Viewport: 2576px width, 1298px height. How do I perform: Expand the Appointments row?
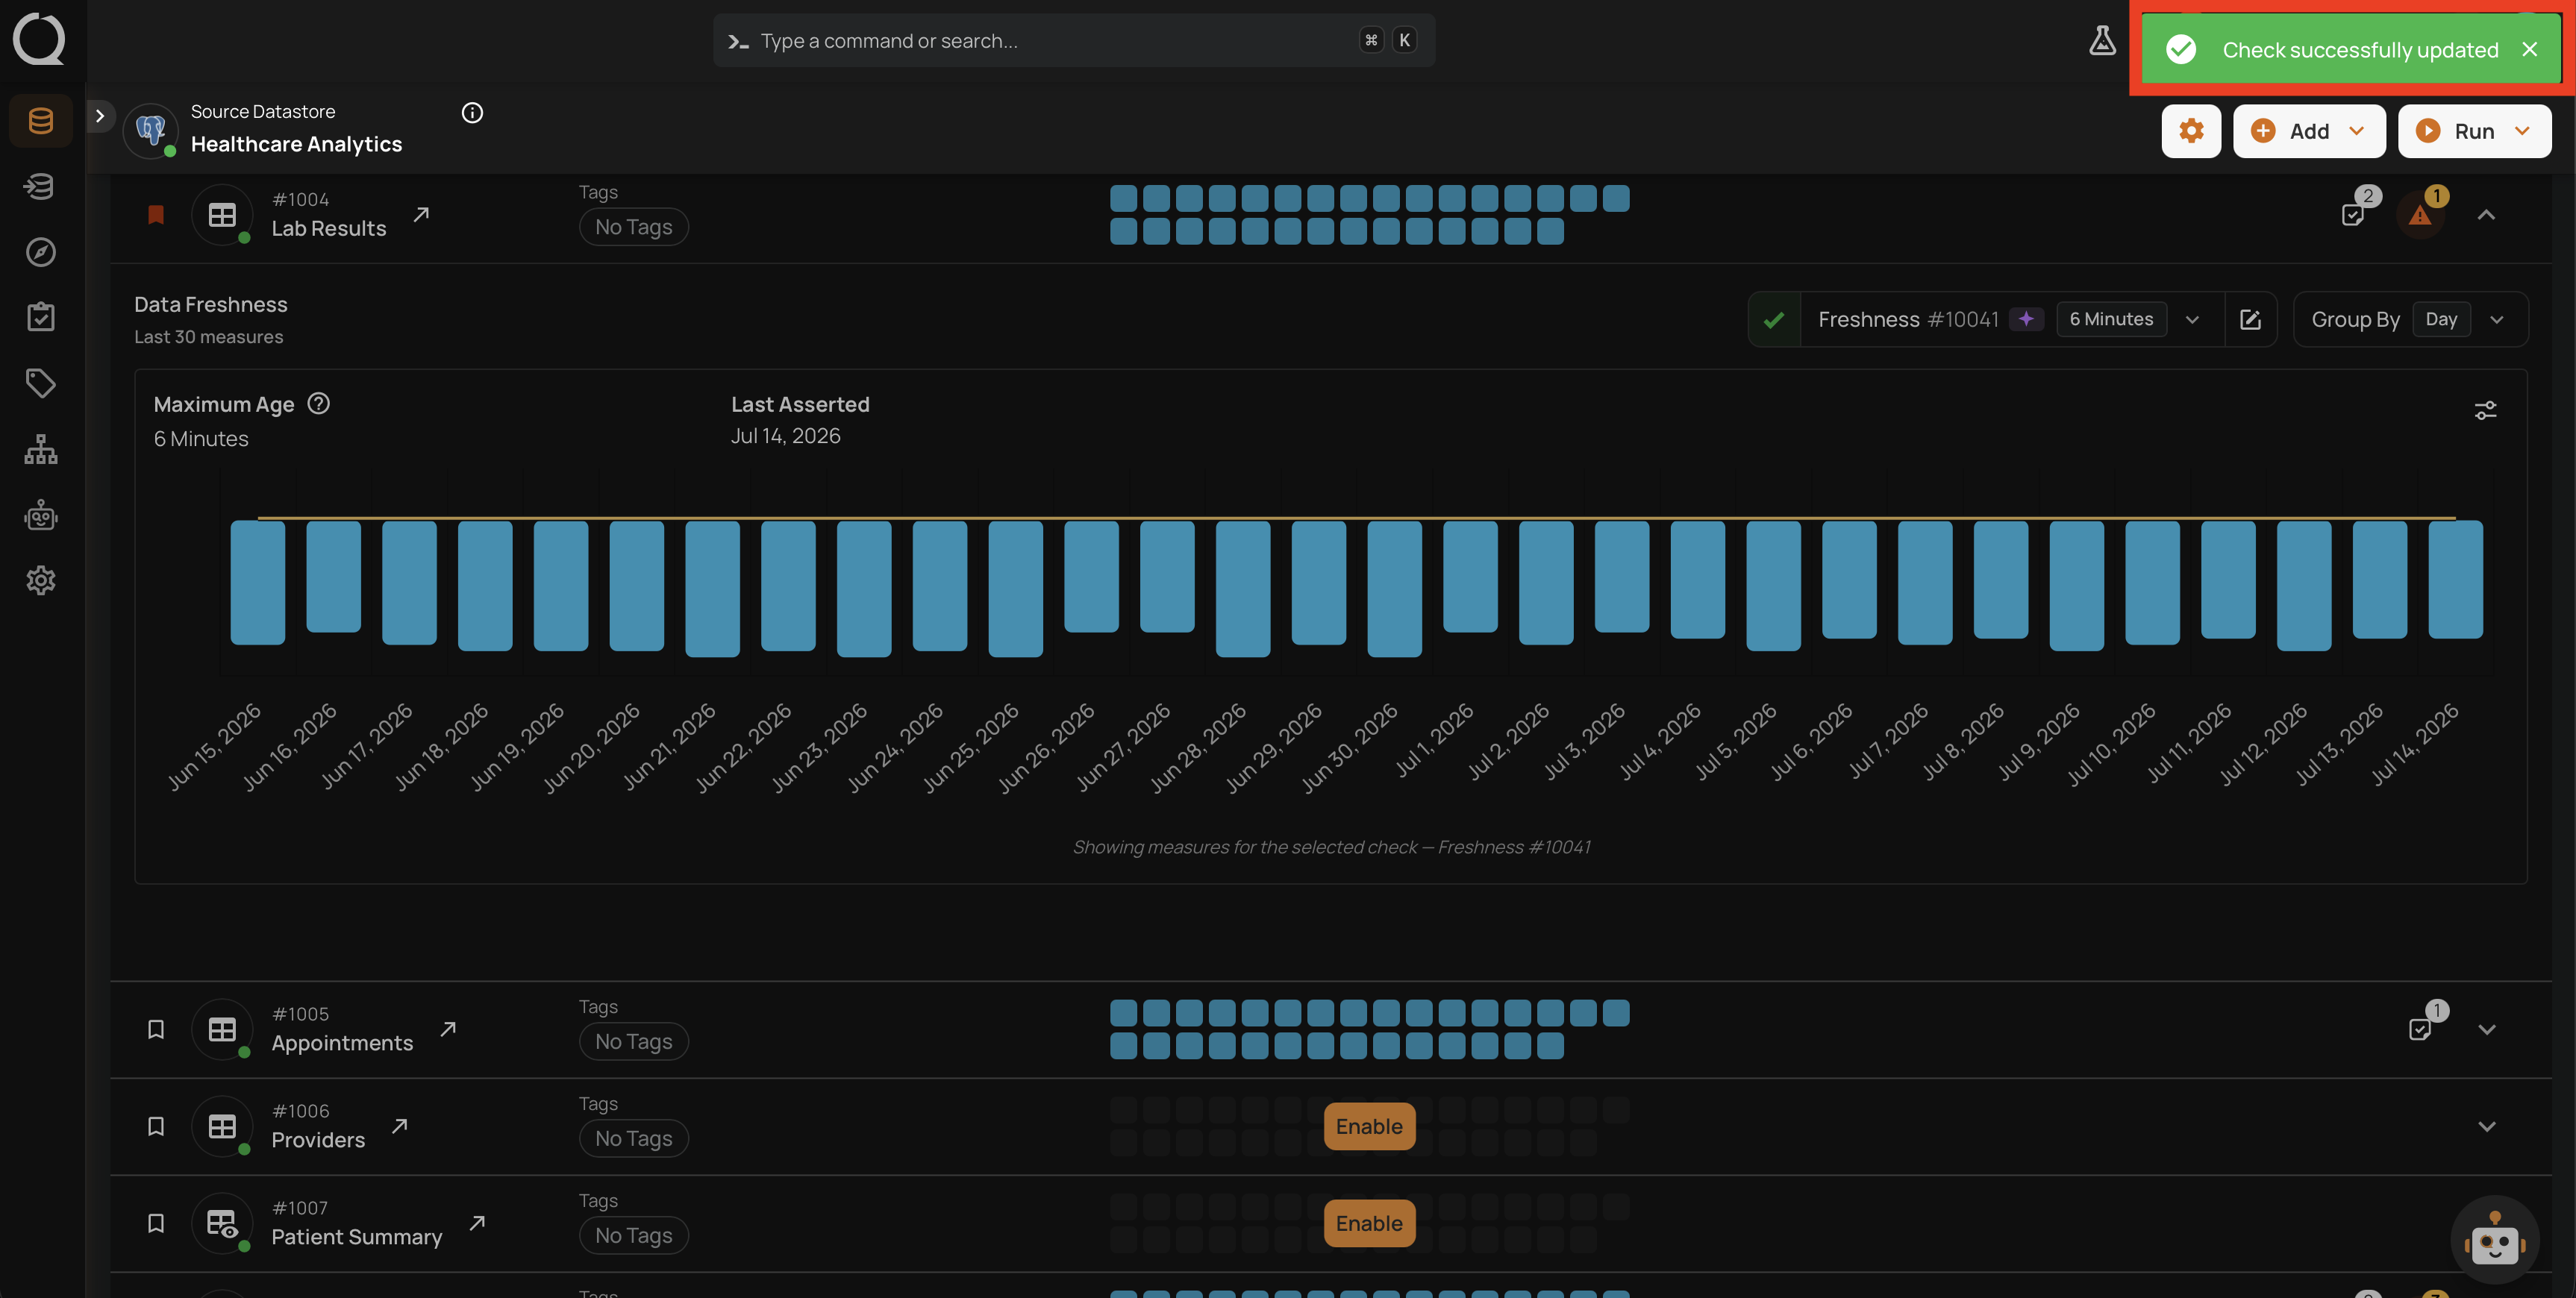pyautogui.click(x=2486, y=1029)
